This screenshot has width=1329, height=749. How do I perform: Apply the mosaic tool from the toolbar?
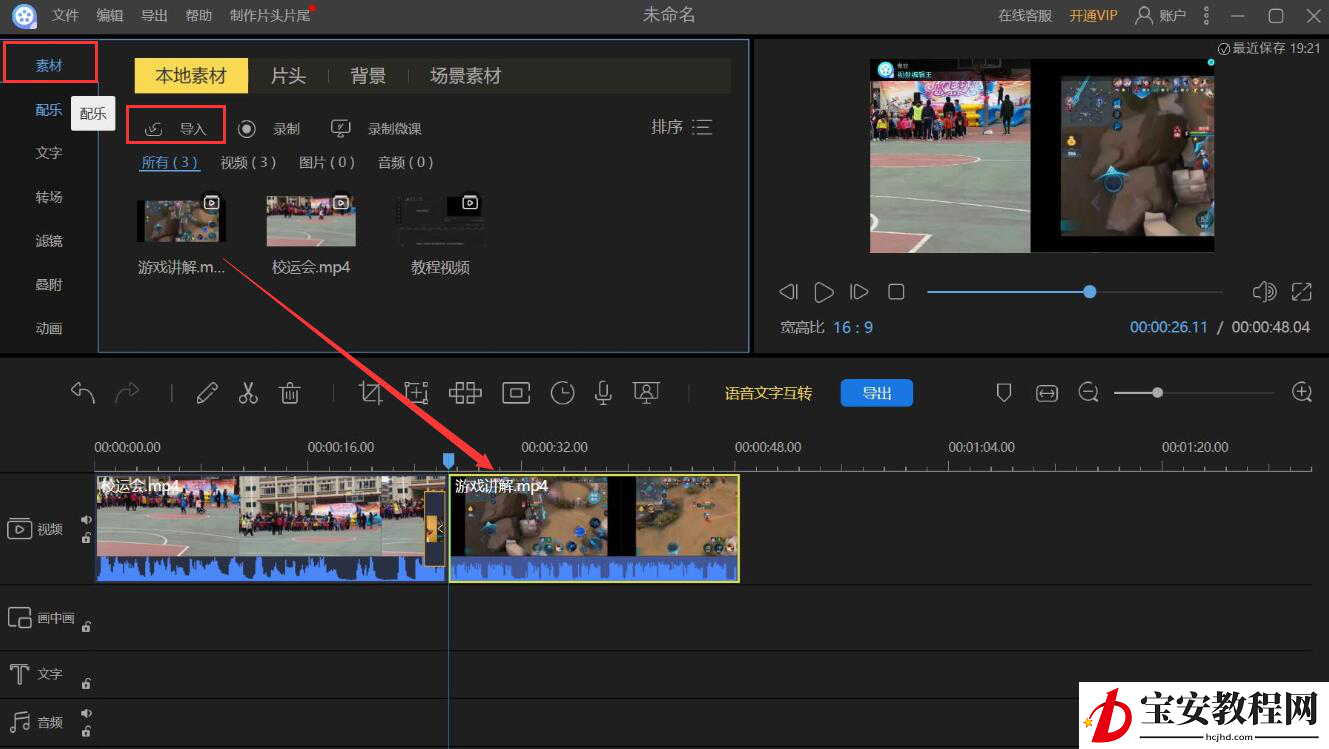465,393
